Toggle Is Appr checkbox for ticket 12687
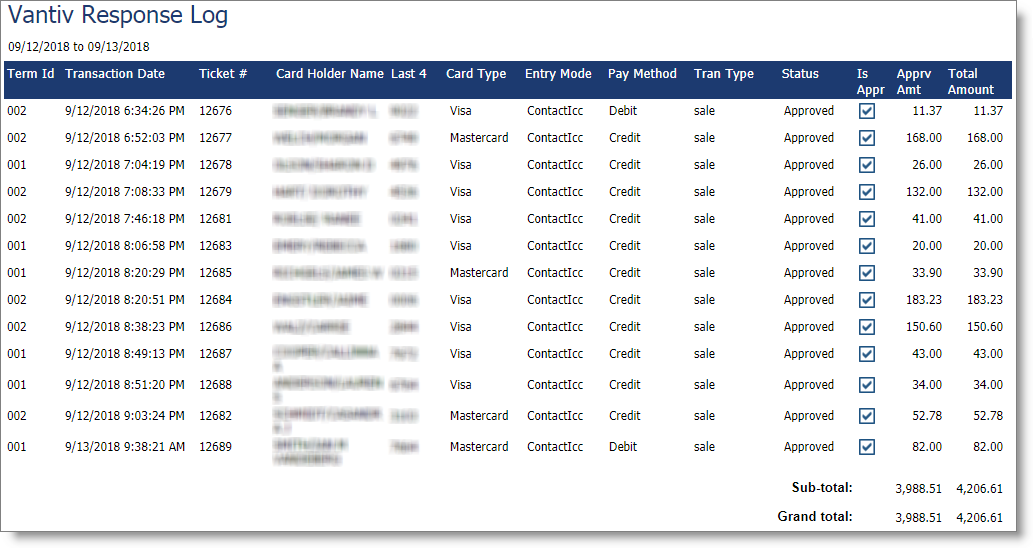 point(867,354)
